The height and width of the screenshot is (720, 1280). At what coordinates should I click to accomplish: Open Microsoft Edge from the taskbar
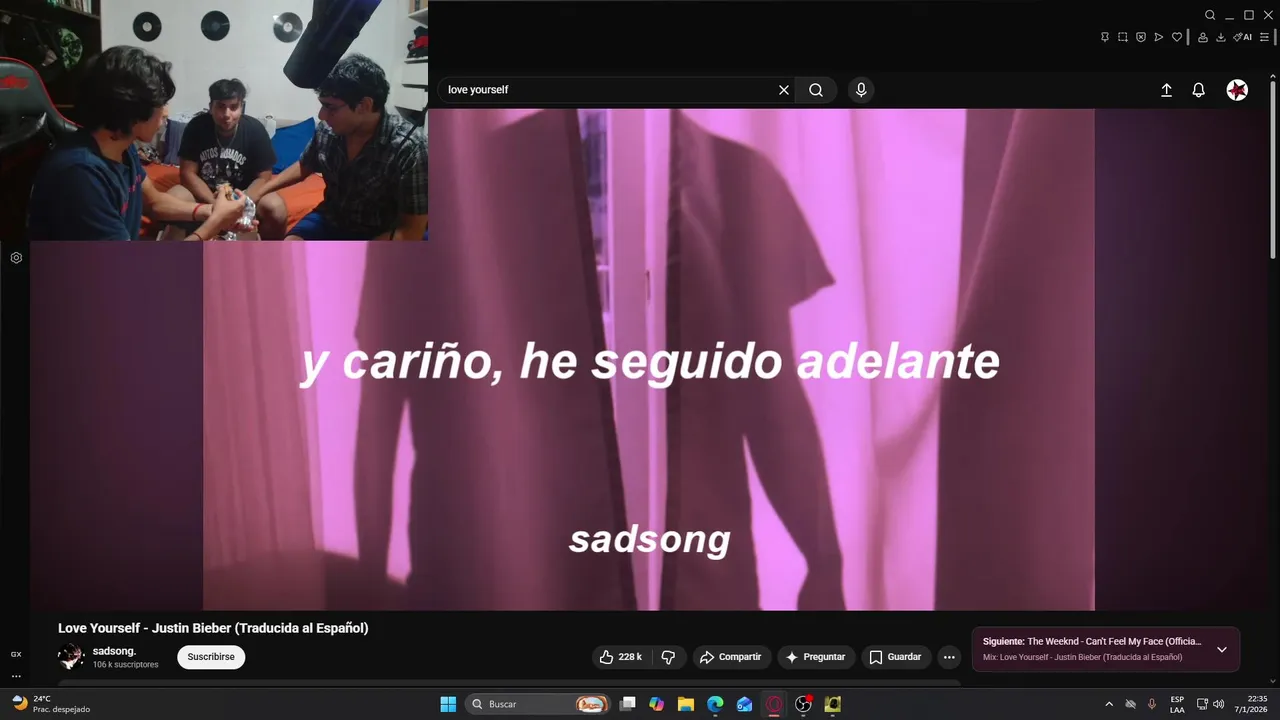pyautogui.click(x=715, y=704)
